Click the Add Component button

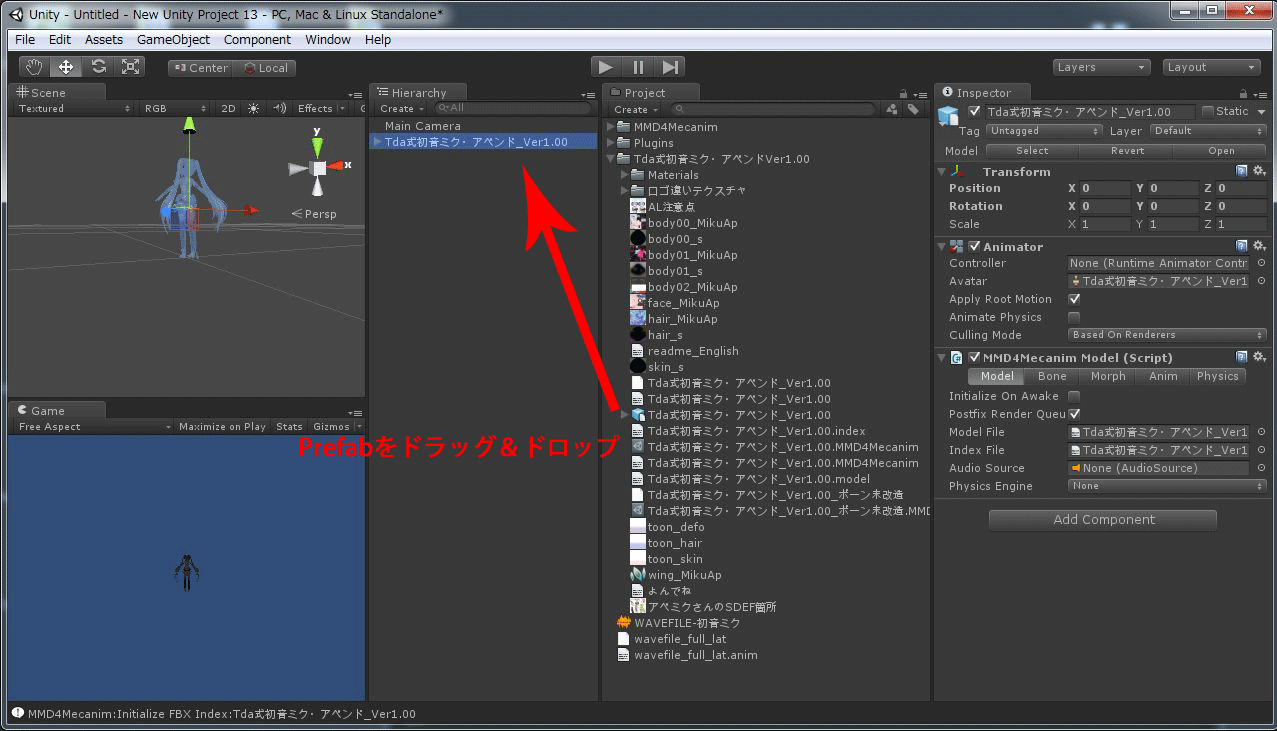point(1102,519)
